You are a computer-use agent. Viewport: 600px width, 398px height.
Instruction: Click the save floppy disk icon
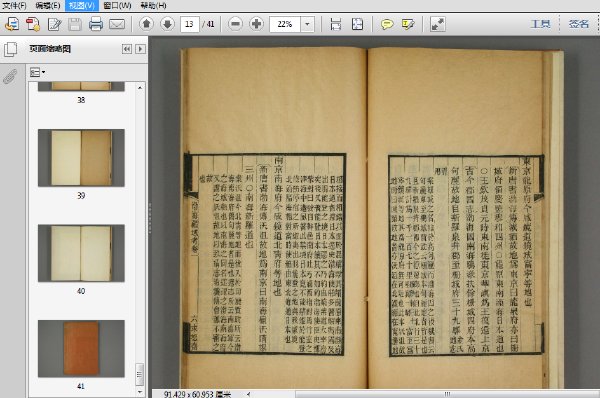point(75,24)
